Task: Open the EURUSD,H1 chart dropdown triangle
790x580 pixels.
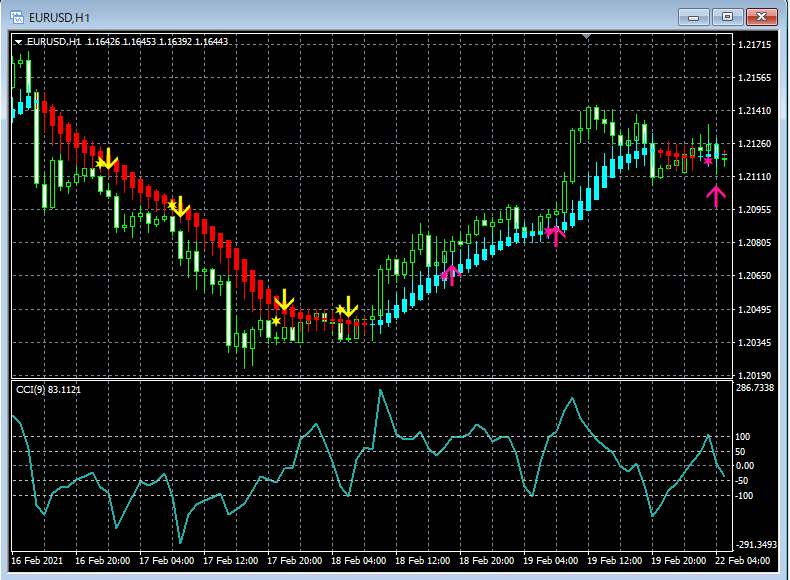Action: point(19,42)
